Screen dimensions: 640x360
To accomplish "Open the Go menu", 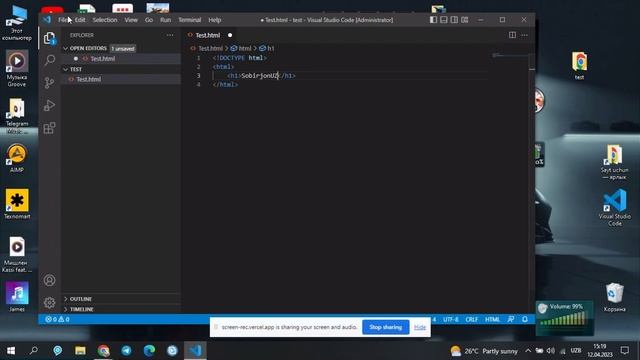I will pos(149,20).
